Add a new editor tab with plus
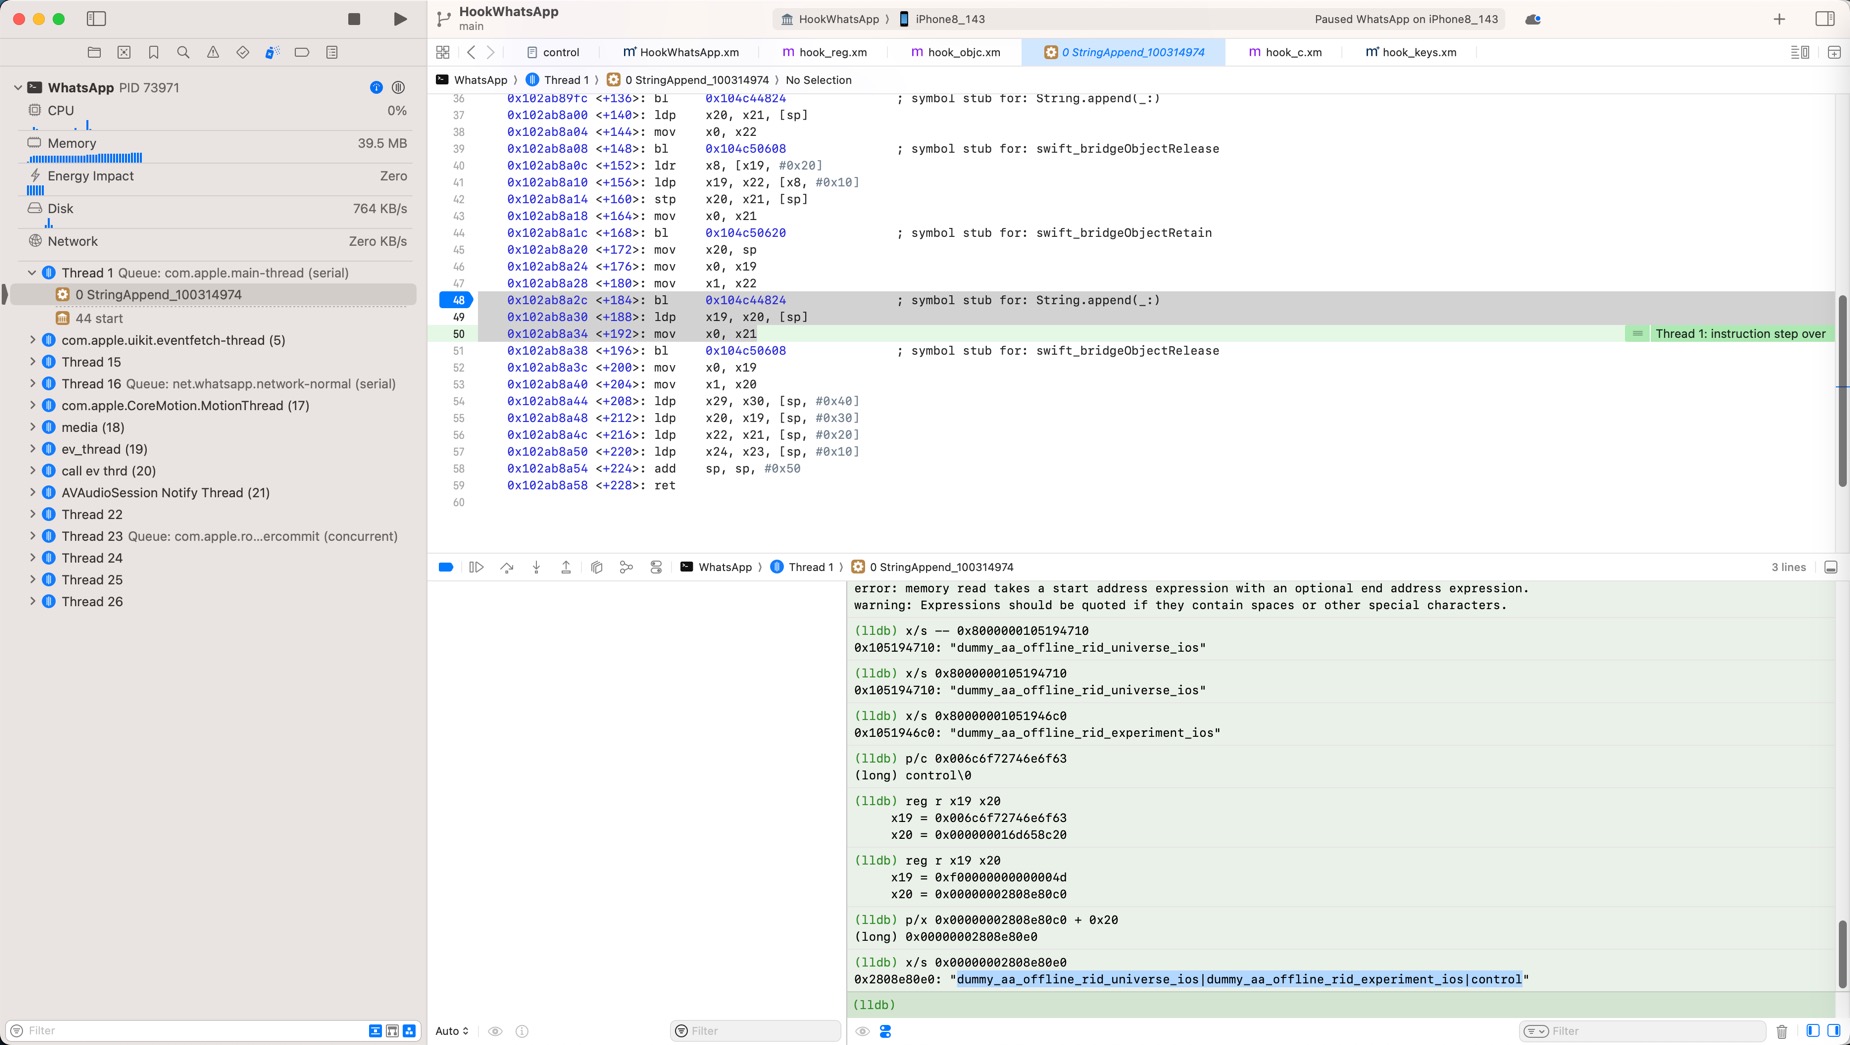1850x1045 pixels. (x=1779, y=19)
